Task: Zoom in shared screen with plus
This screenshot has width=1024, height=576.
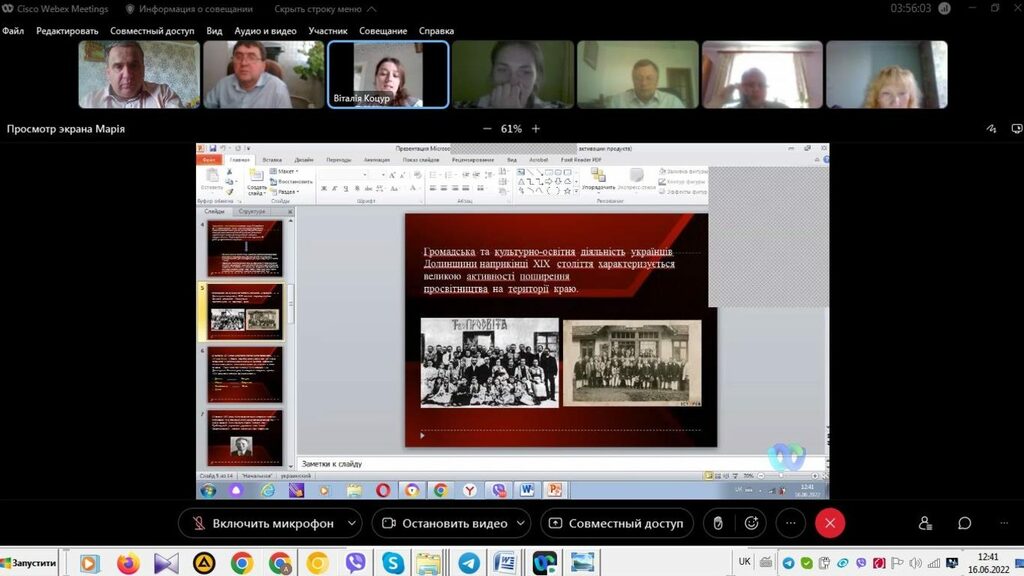Action: [x=536, y=129]
